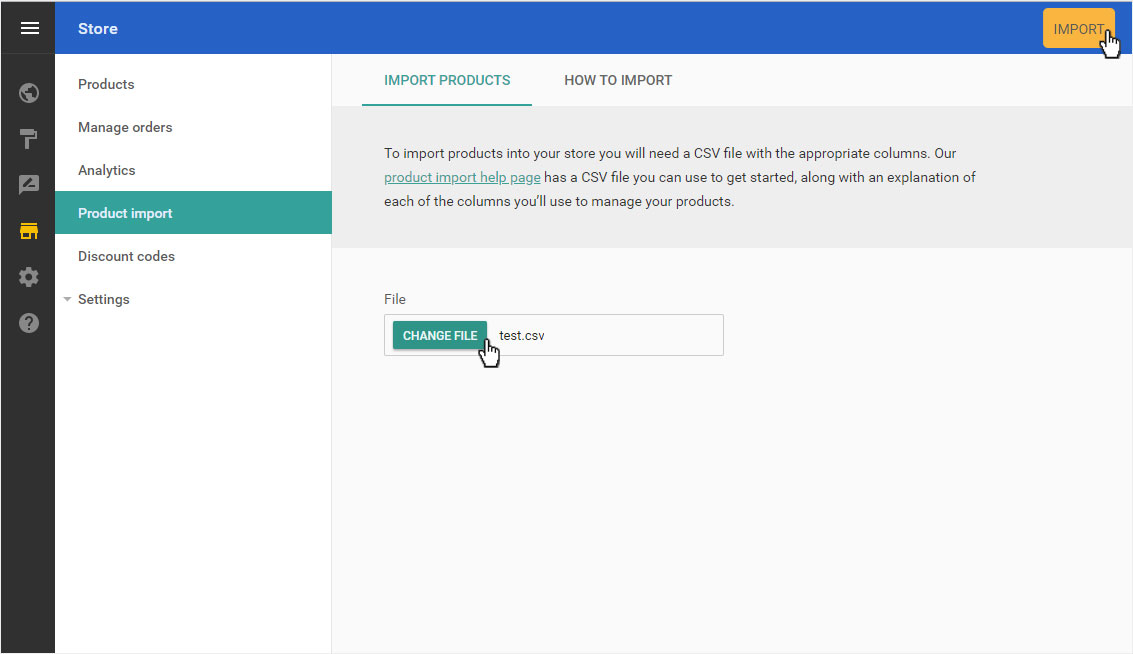Follow the product import help page link

[462, 177]
